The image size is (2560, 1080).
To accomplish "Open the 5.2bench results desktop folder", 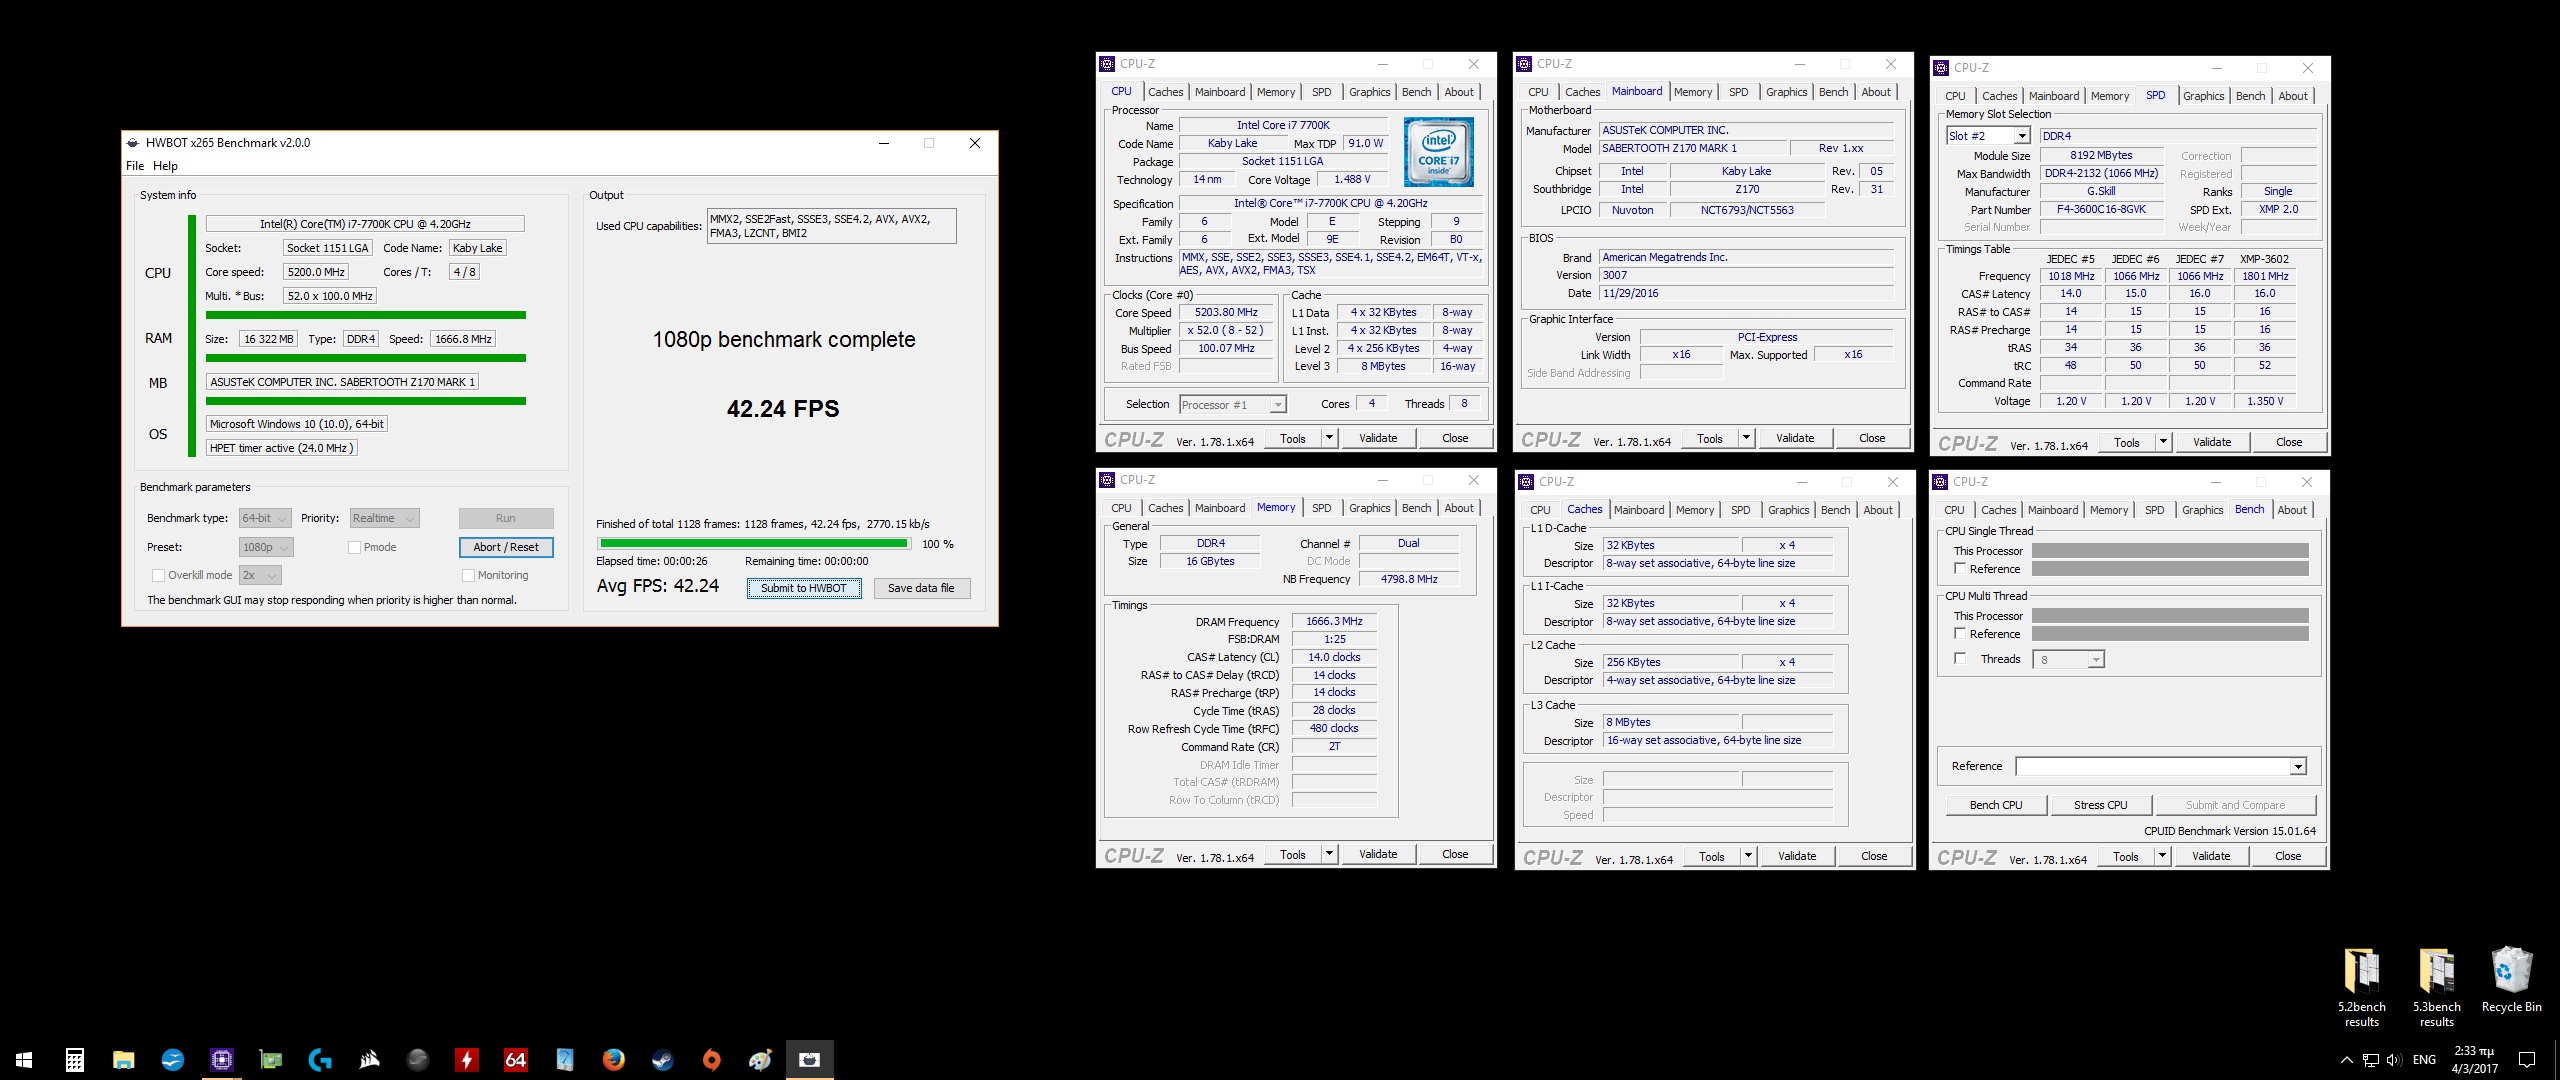I will [x=2361, y=986].
